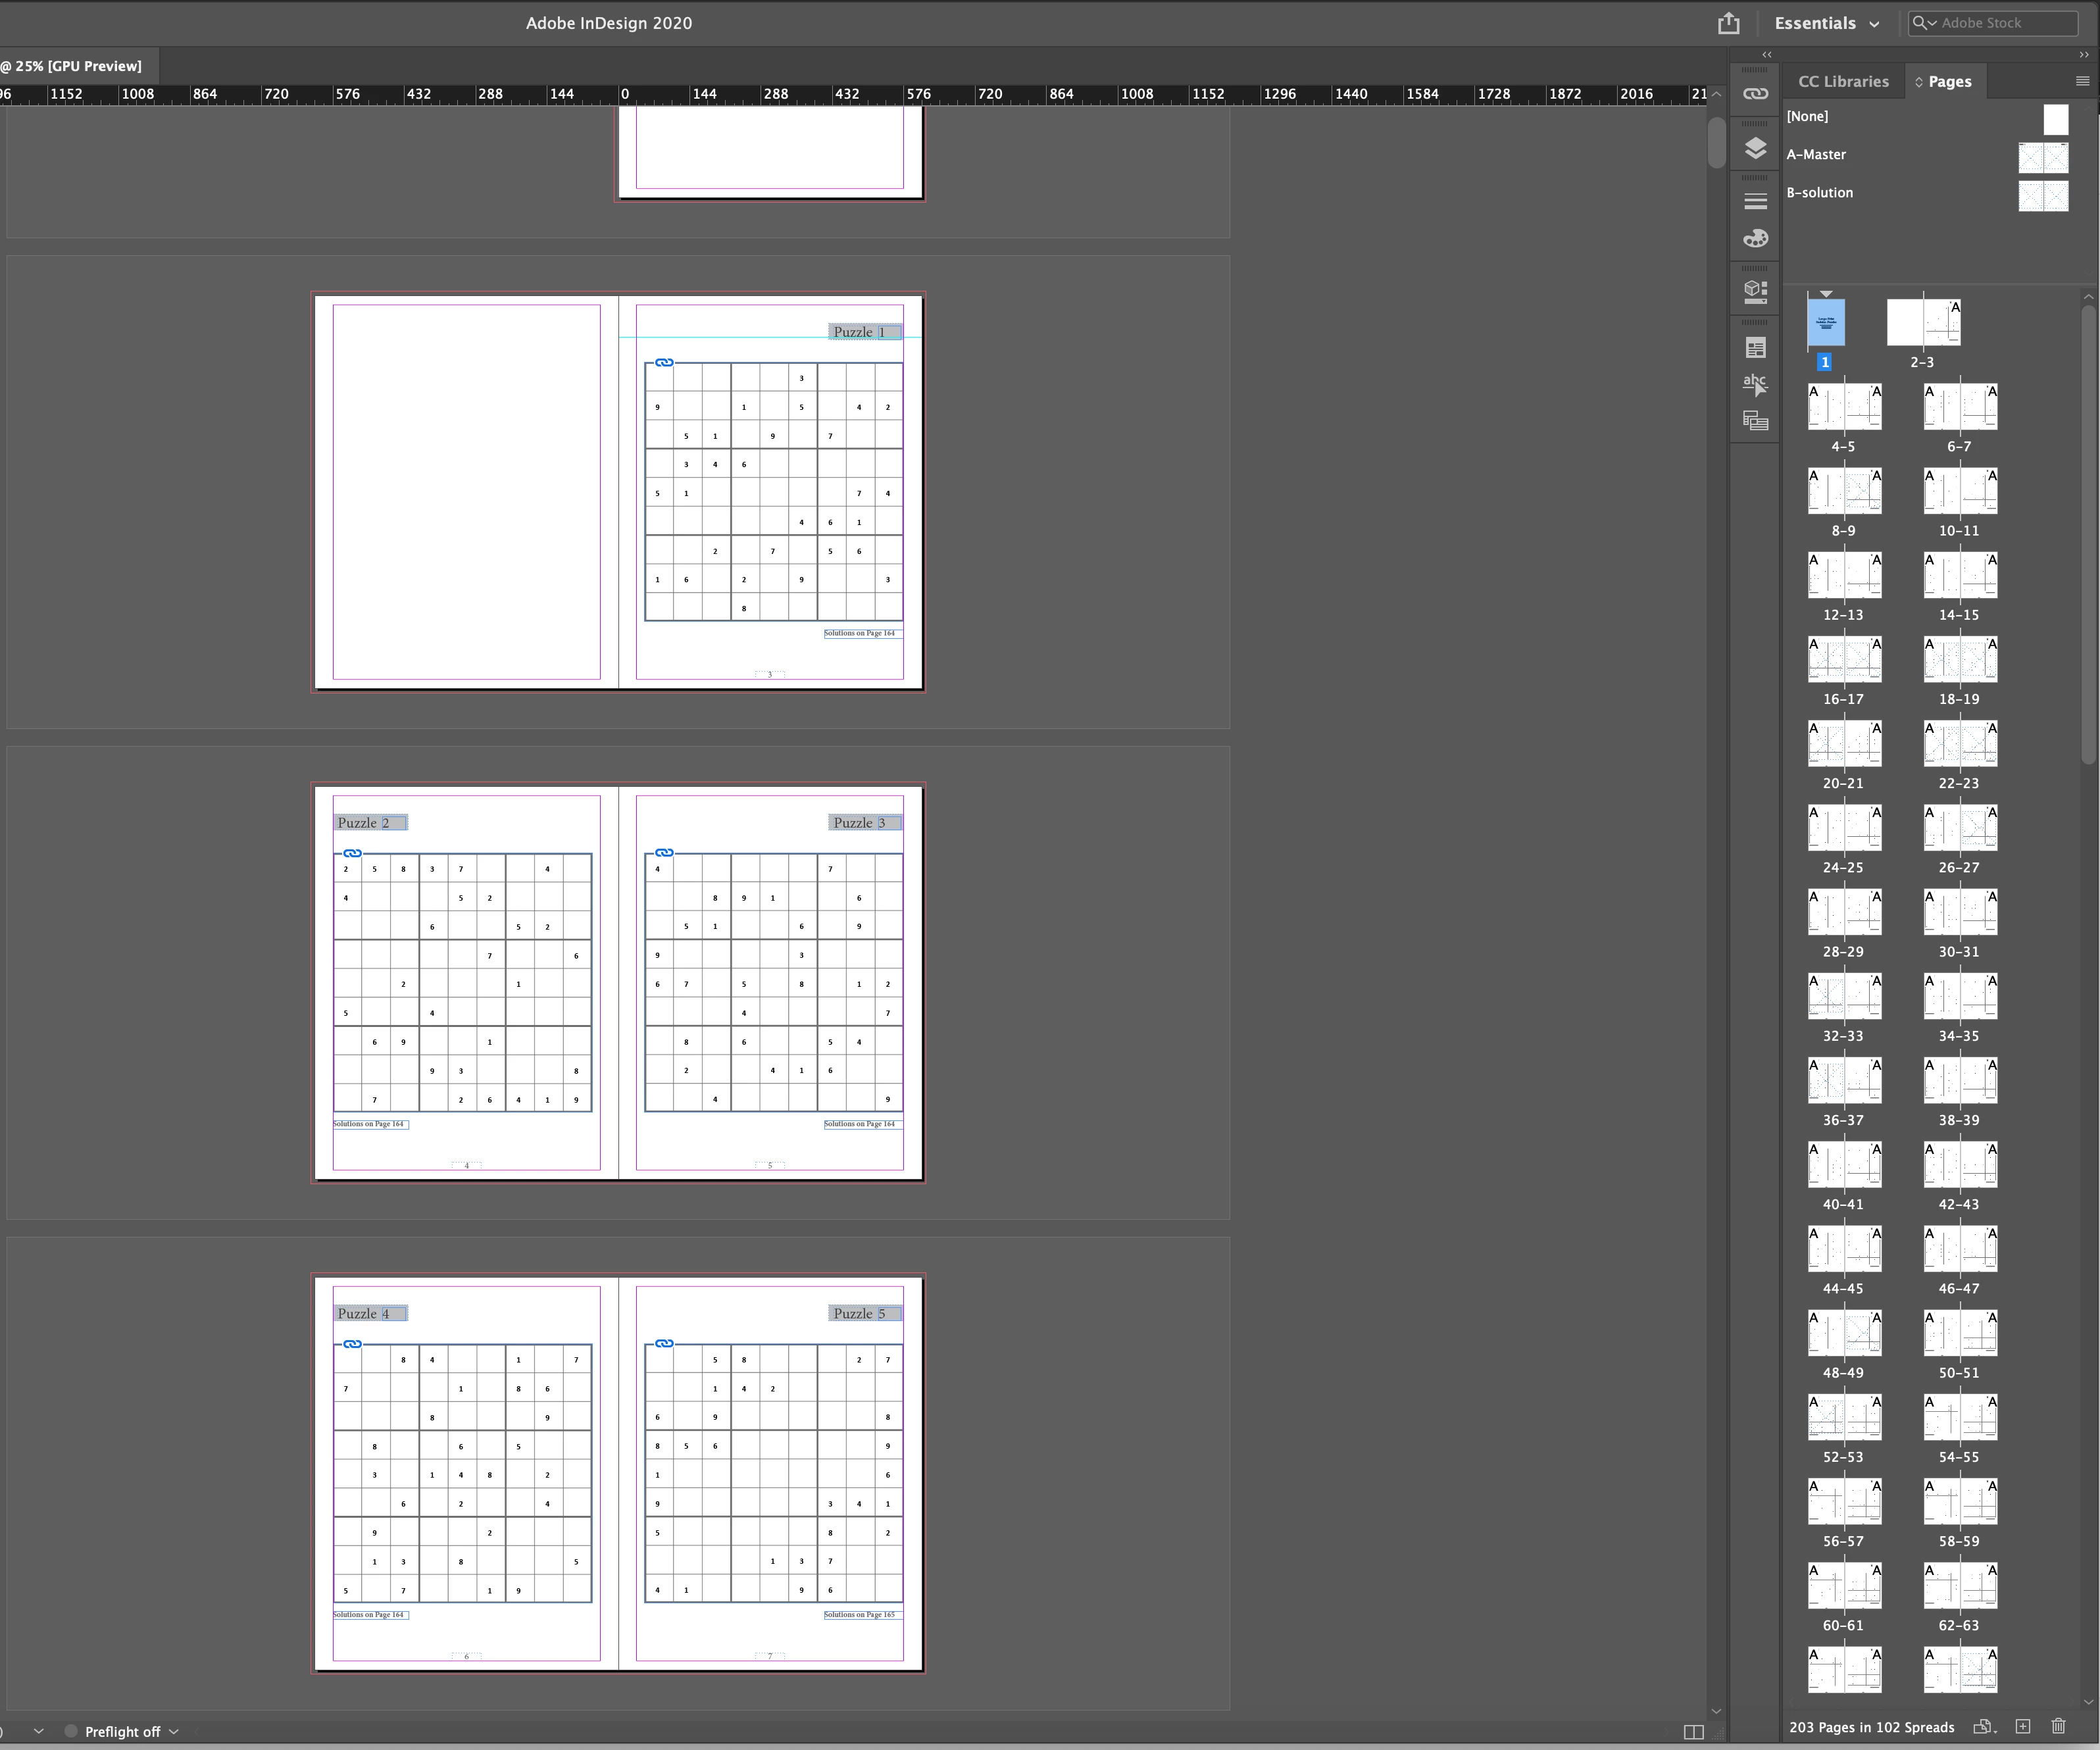Select spread 34-35 thumbnail
Screen dimensions: 2100x1750
tap(1960, 996)
